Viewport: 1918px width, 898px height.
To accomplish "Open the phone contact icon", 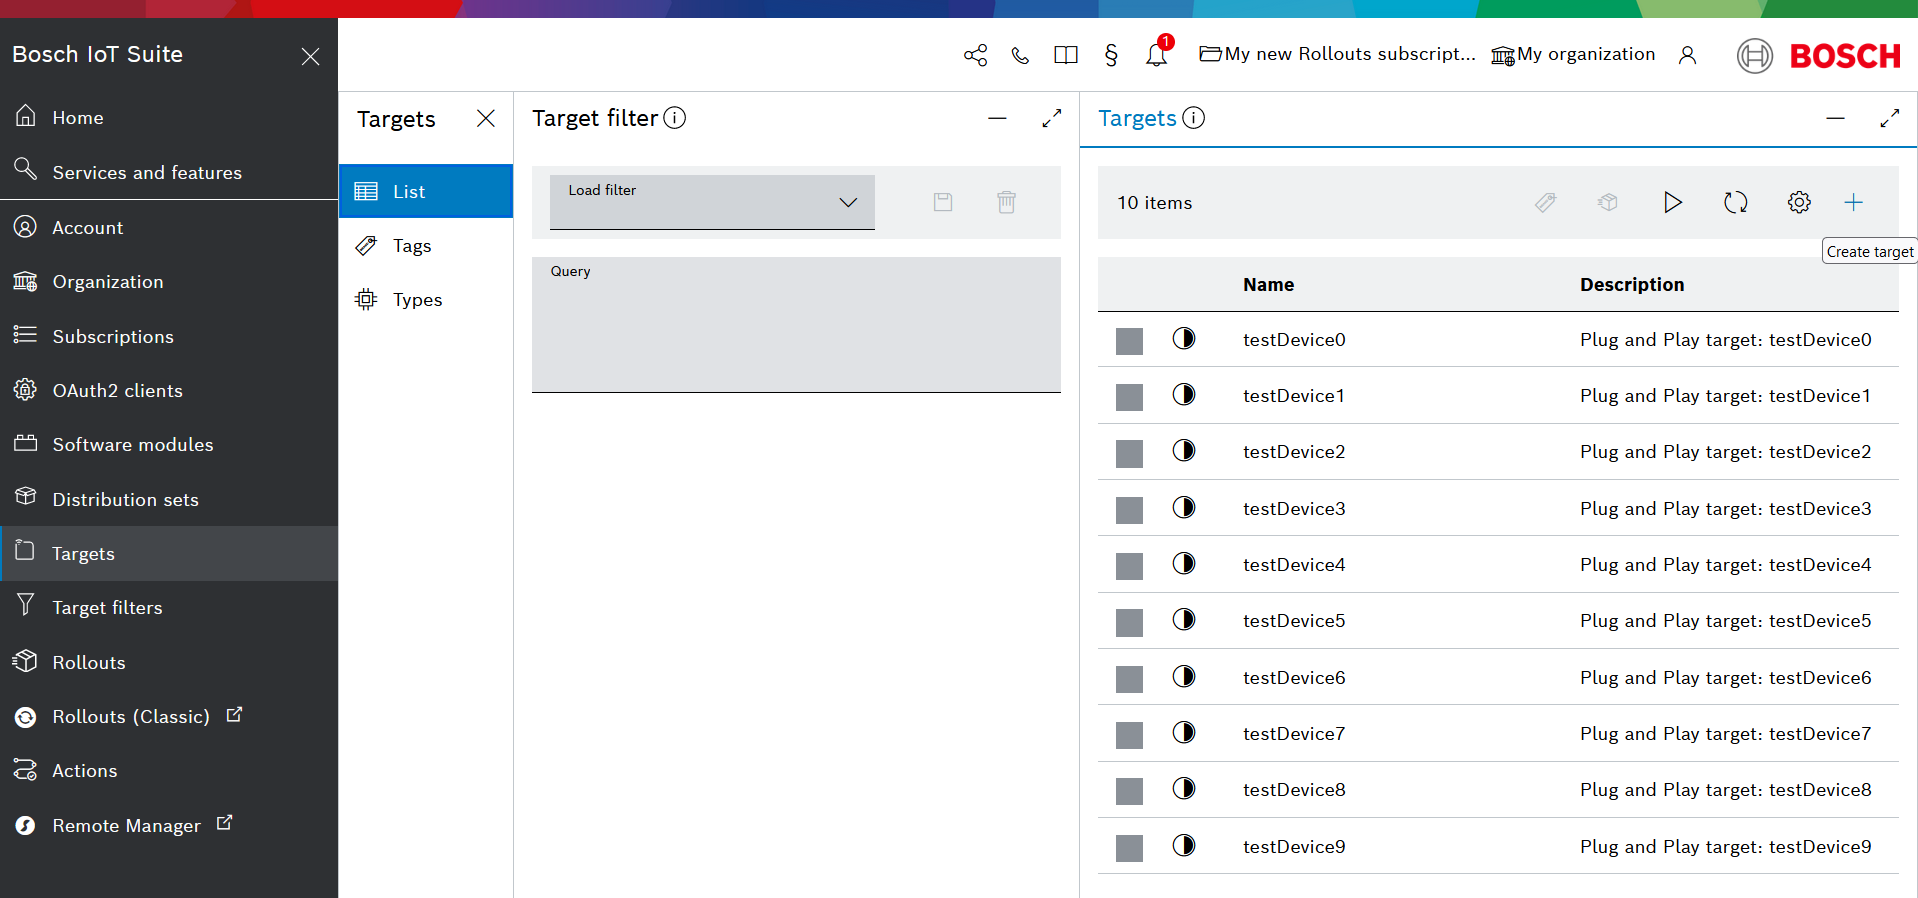I will [x=1020, y=55].
